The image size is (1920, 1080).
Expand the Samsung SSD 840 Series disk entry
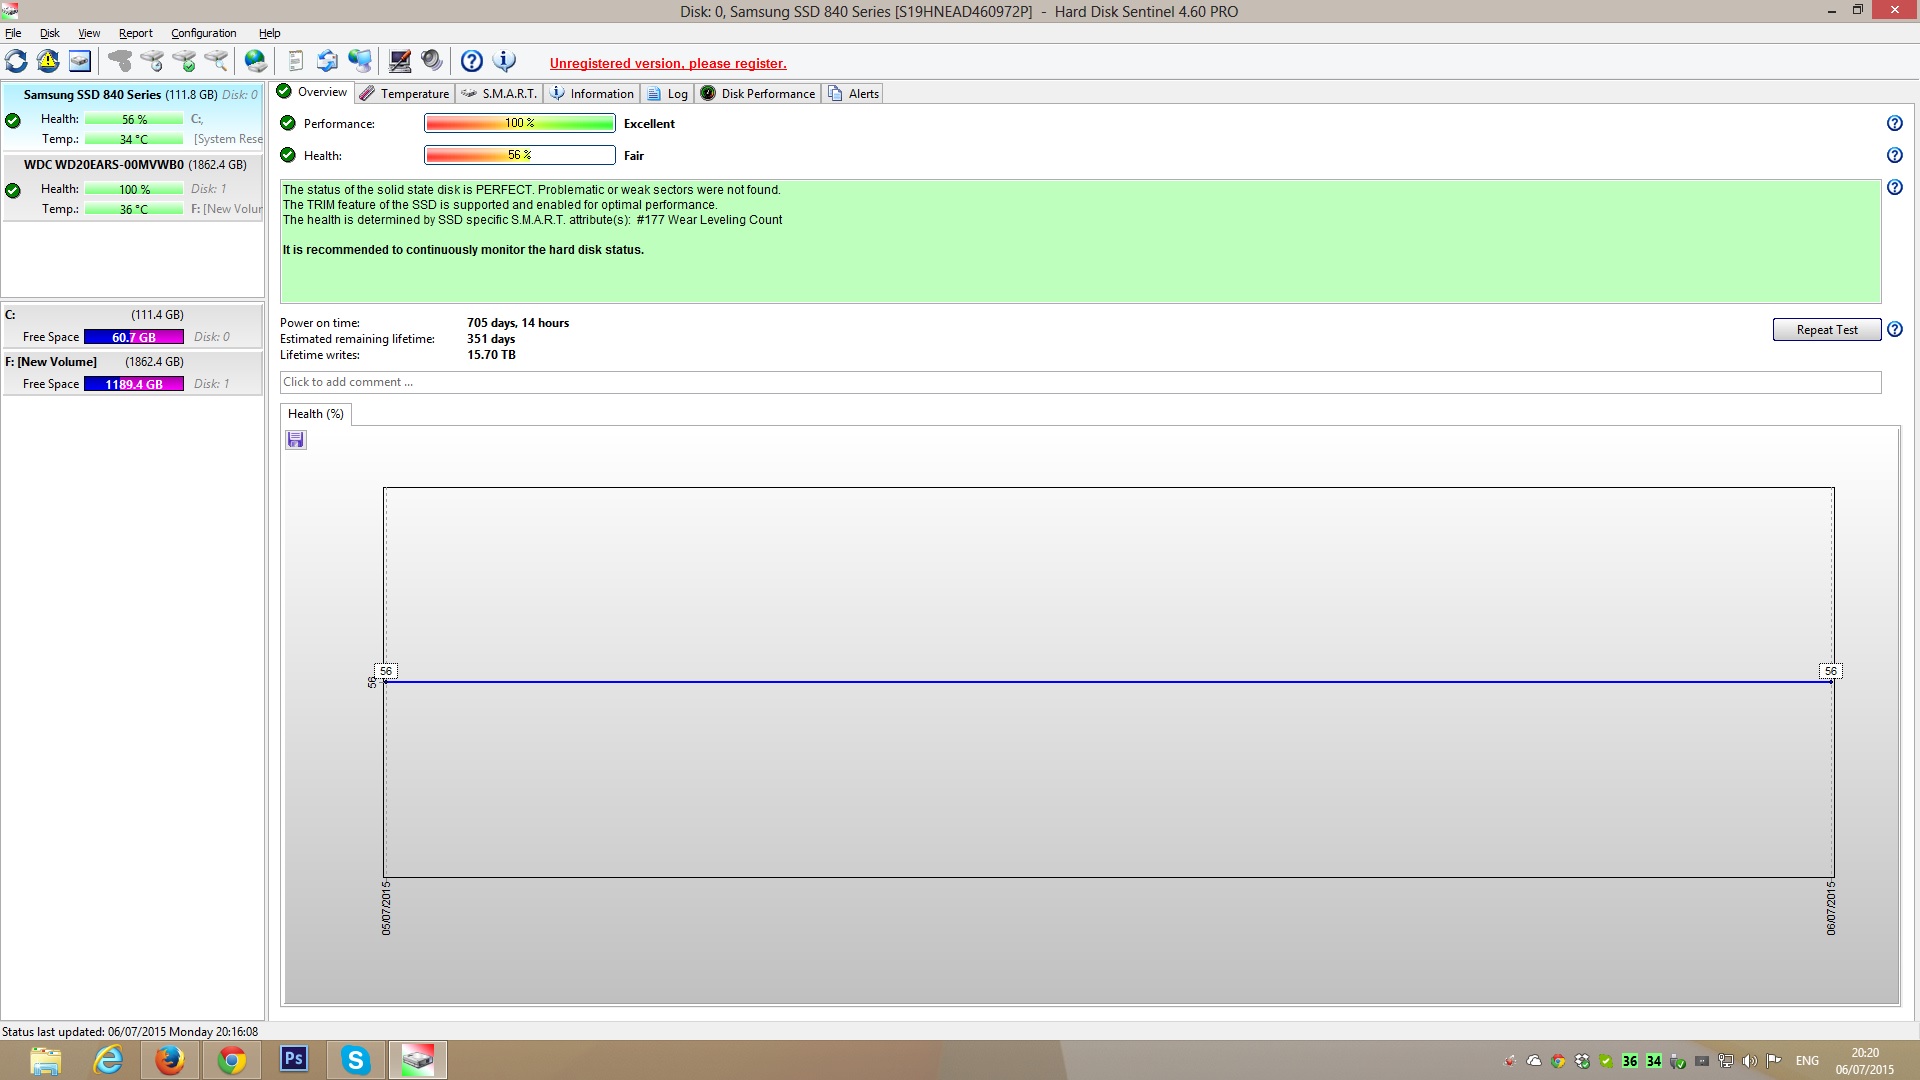(132, 94)
